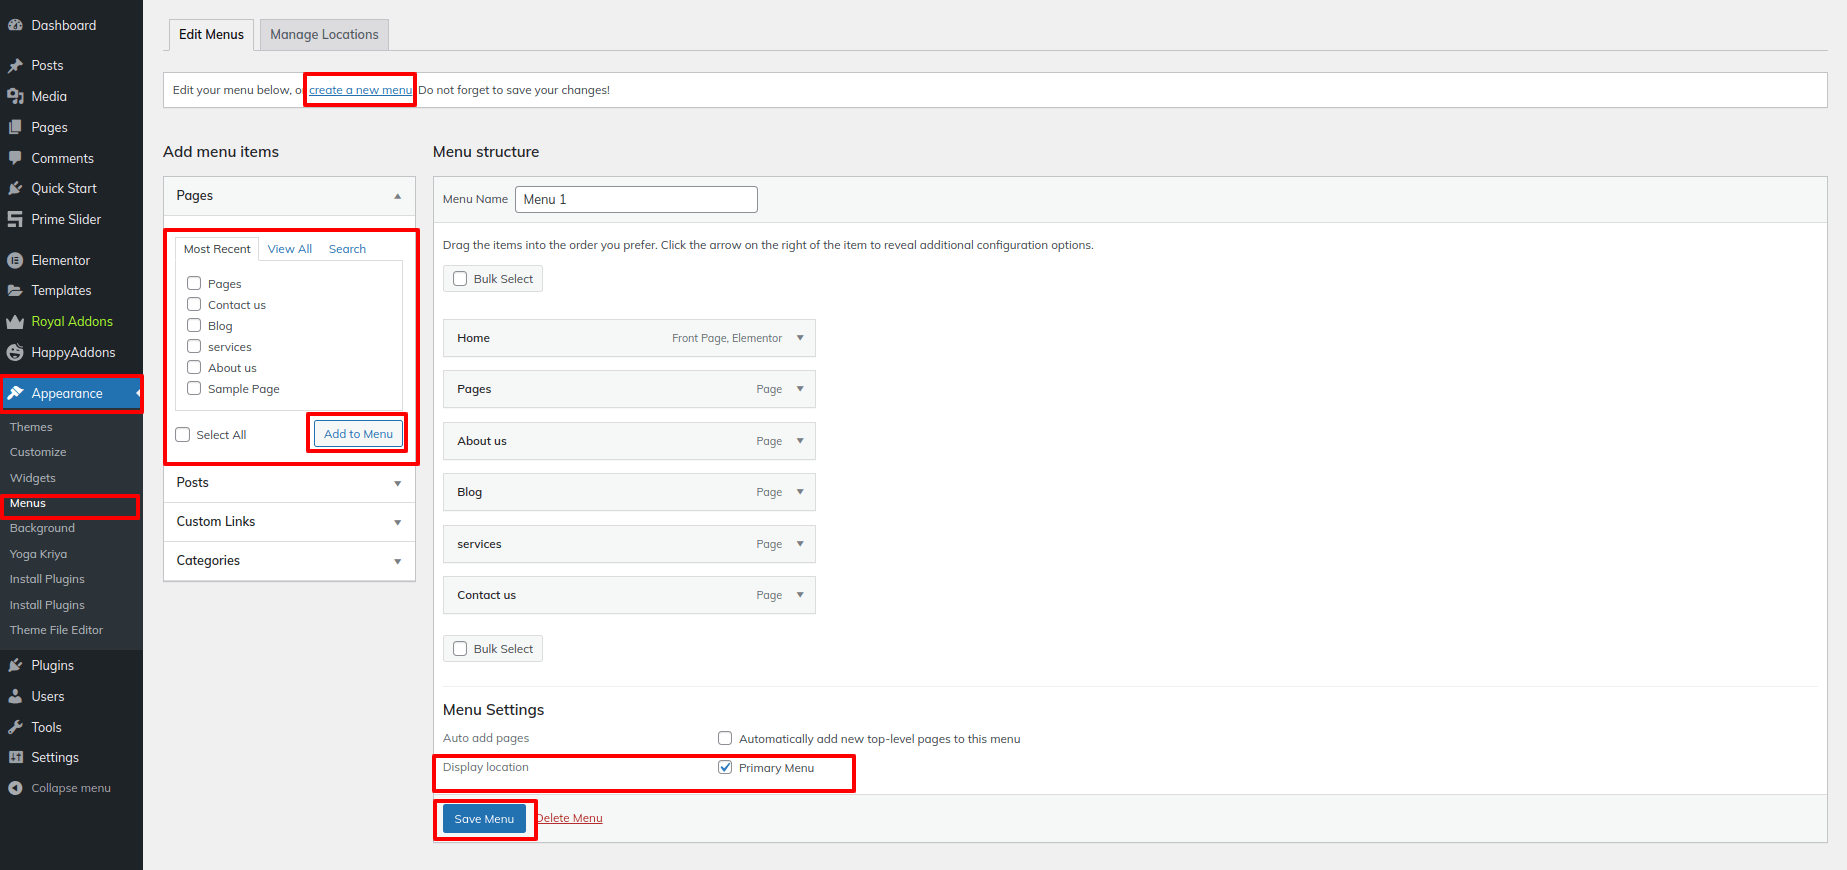Click the Dashboard icon in sidebar
Image resolution: width=1847 pixels, height=870 pixels.
[x=15, y=25]
